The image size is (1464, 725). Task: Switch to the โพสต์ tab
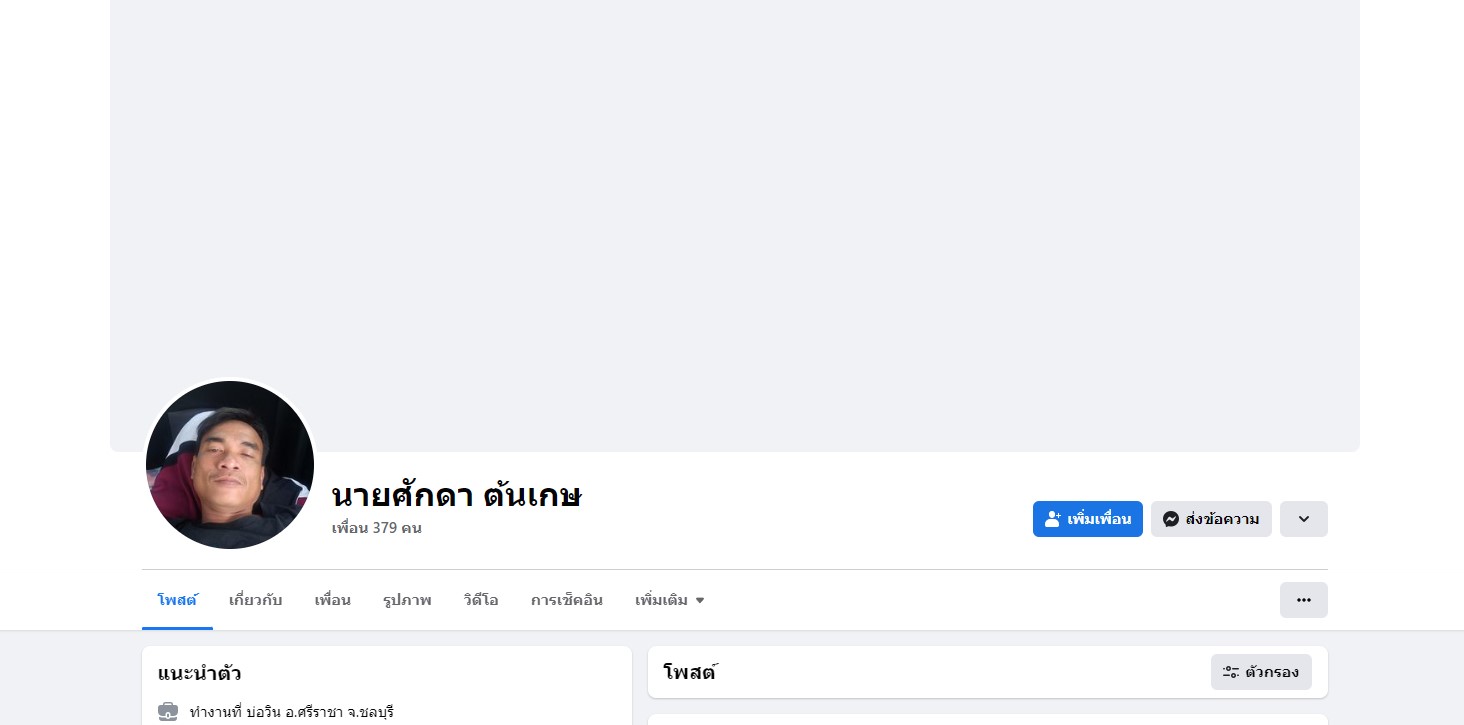point(177,600)
